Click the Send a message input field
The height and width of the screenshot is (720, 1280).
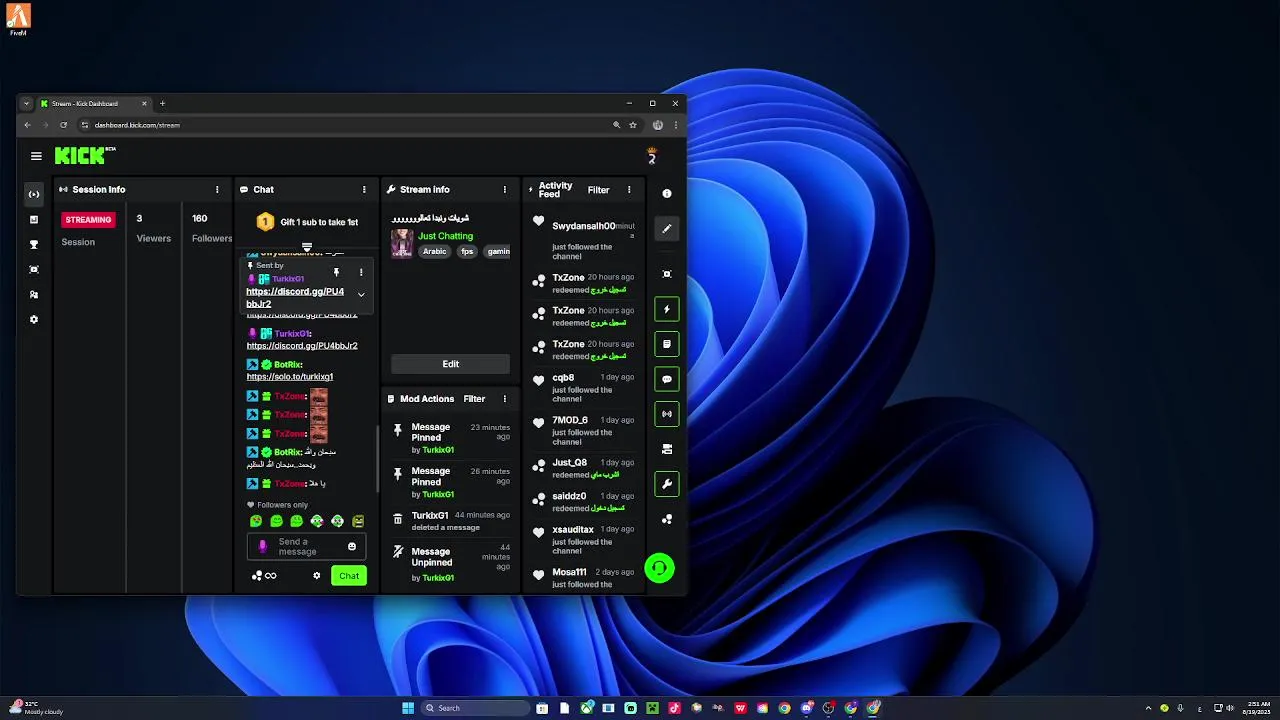[307, 547]
